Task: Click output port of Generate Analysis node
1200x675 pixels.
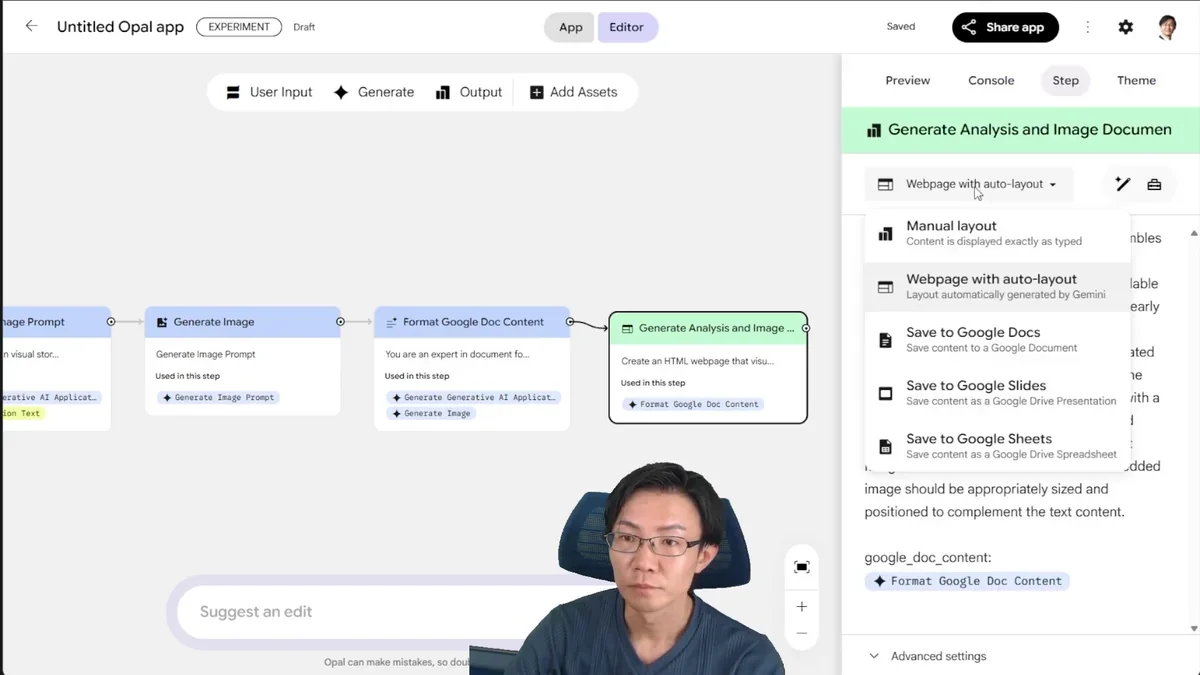Action: click(x=806, y=328)
